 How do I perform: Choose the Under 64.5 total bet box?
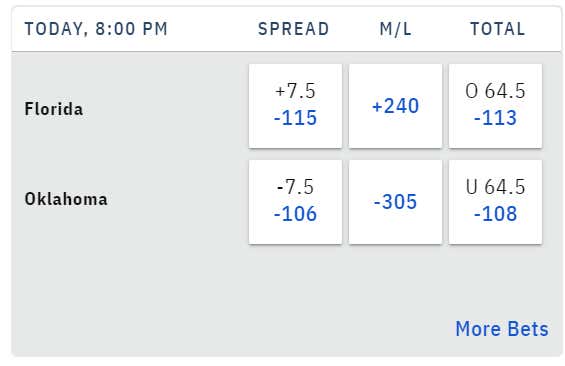tap(495, 202)
